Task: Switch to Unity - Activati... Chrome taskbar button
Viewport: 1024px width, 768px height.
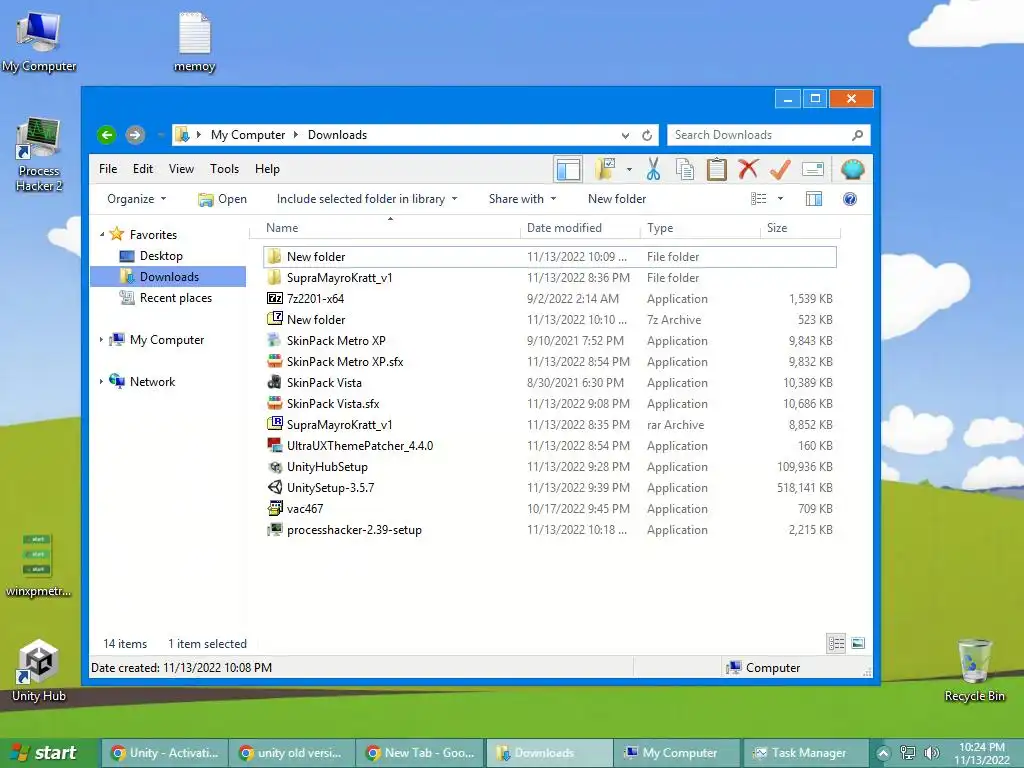Action: [164, 753]
